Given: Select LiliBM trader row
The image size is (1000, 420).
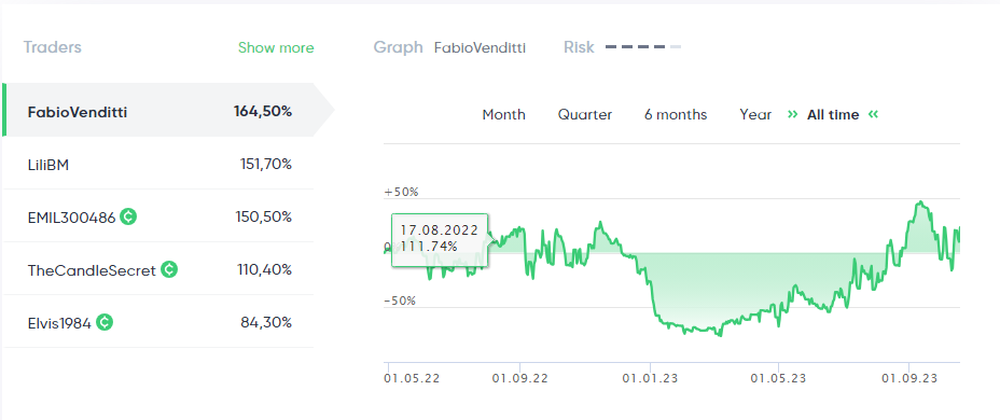Looking at the screenshot, I should pyautogui.click(x=160, y=163).
